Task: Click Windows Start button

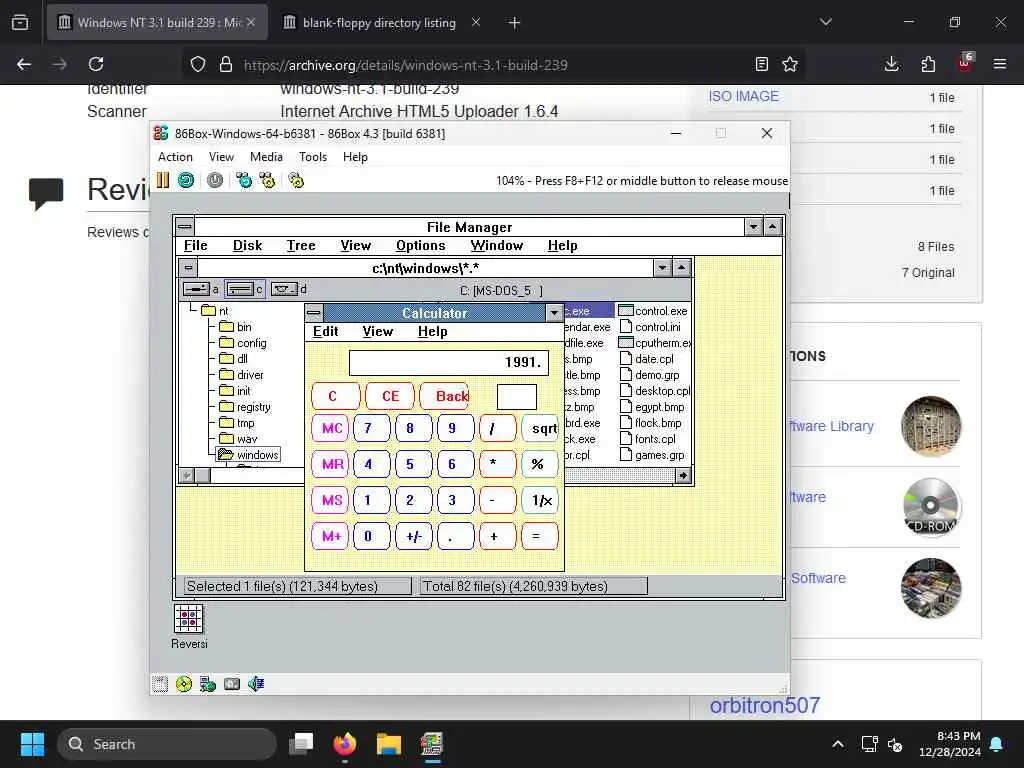Action: 32,744
